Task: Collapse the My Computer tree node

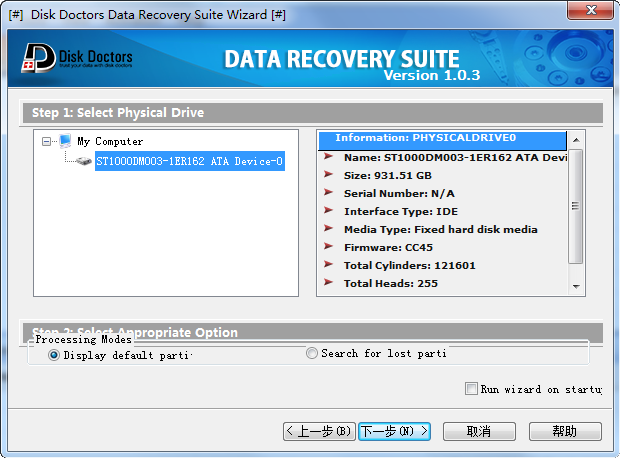Action: tap(46, 142)
